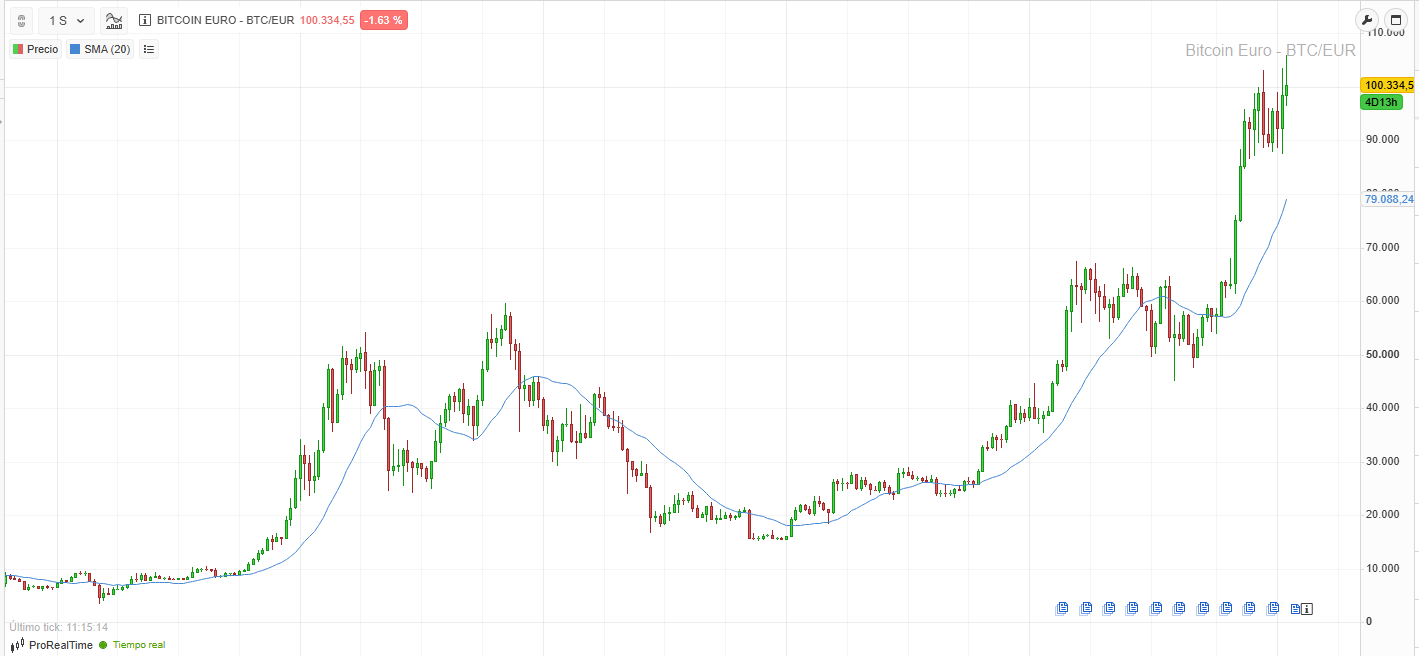Click the yellow 100.334,5 price label
The image size is (1419, 656).
point(1387,85)
